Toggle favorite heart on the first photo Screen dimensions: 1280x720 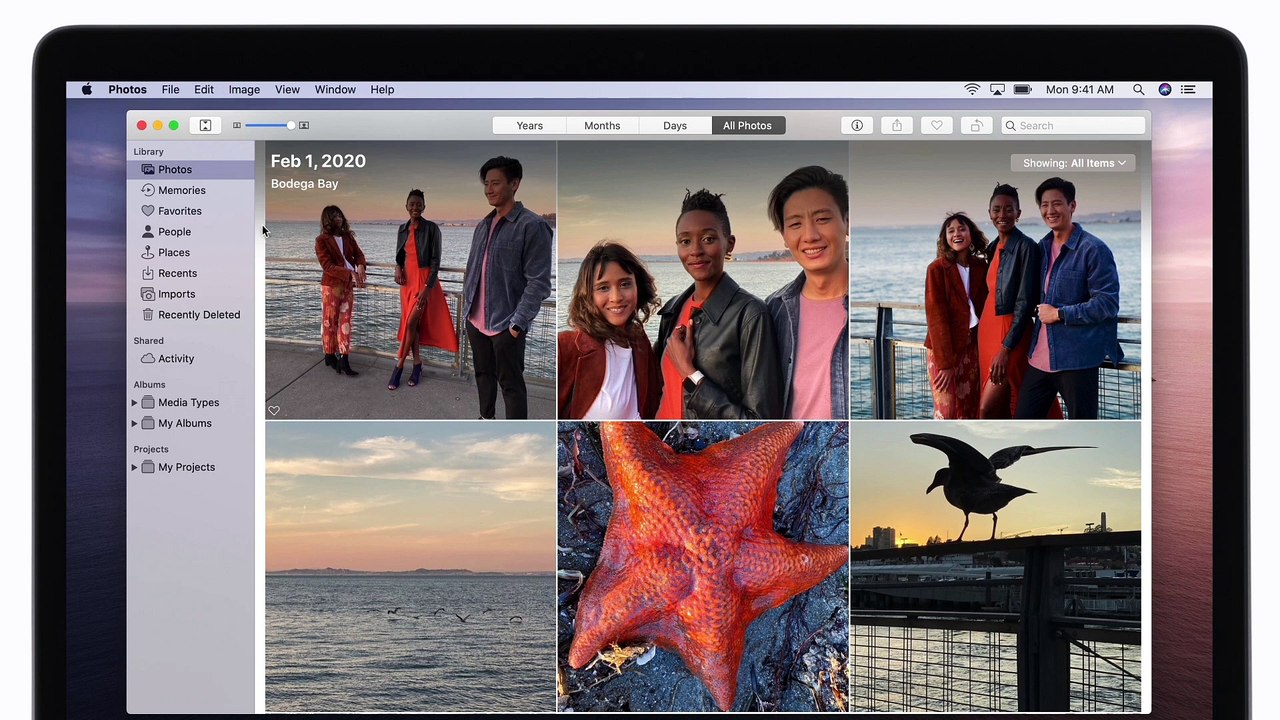pyautogui.click(x=274, y=411)
